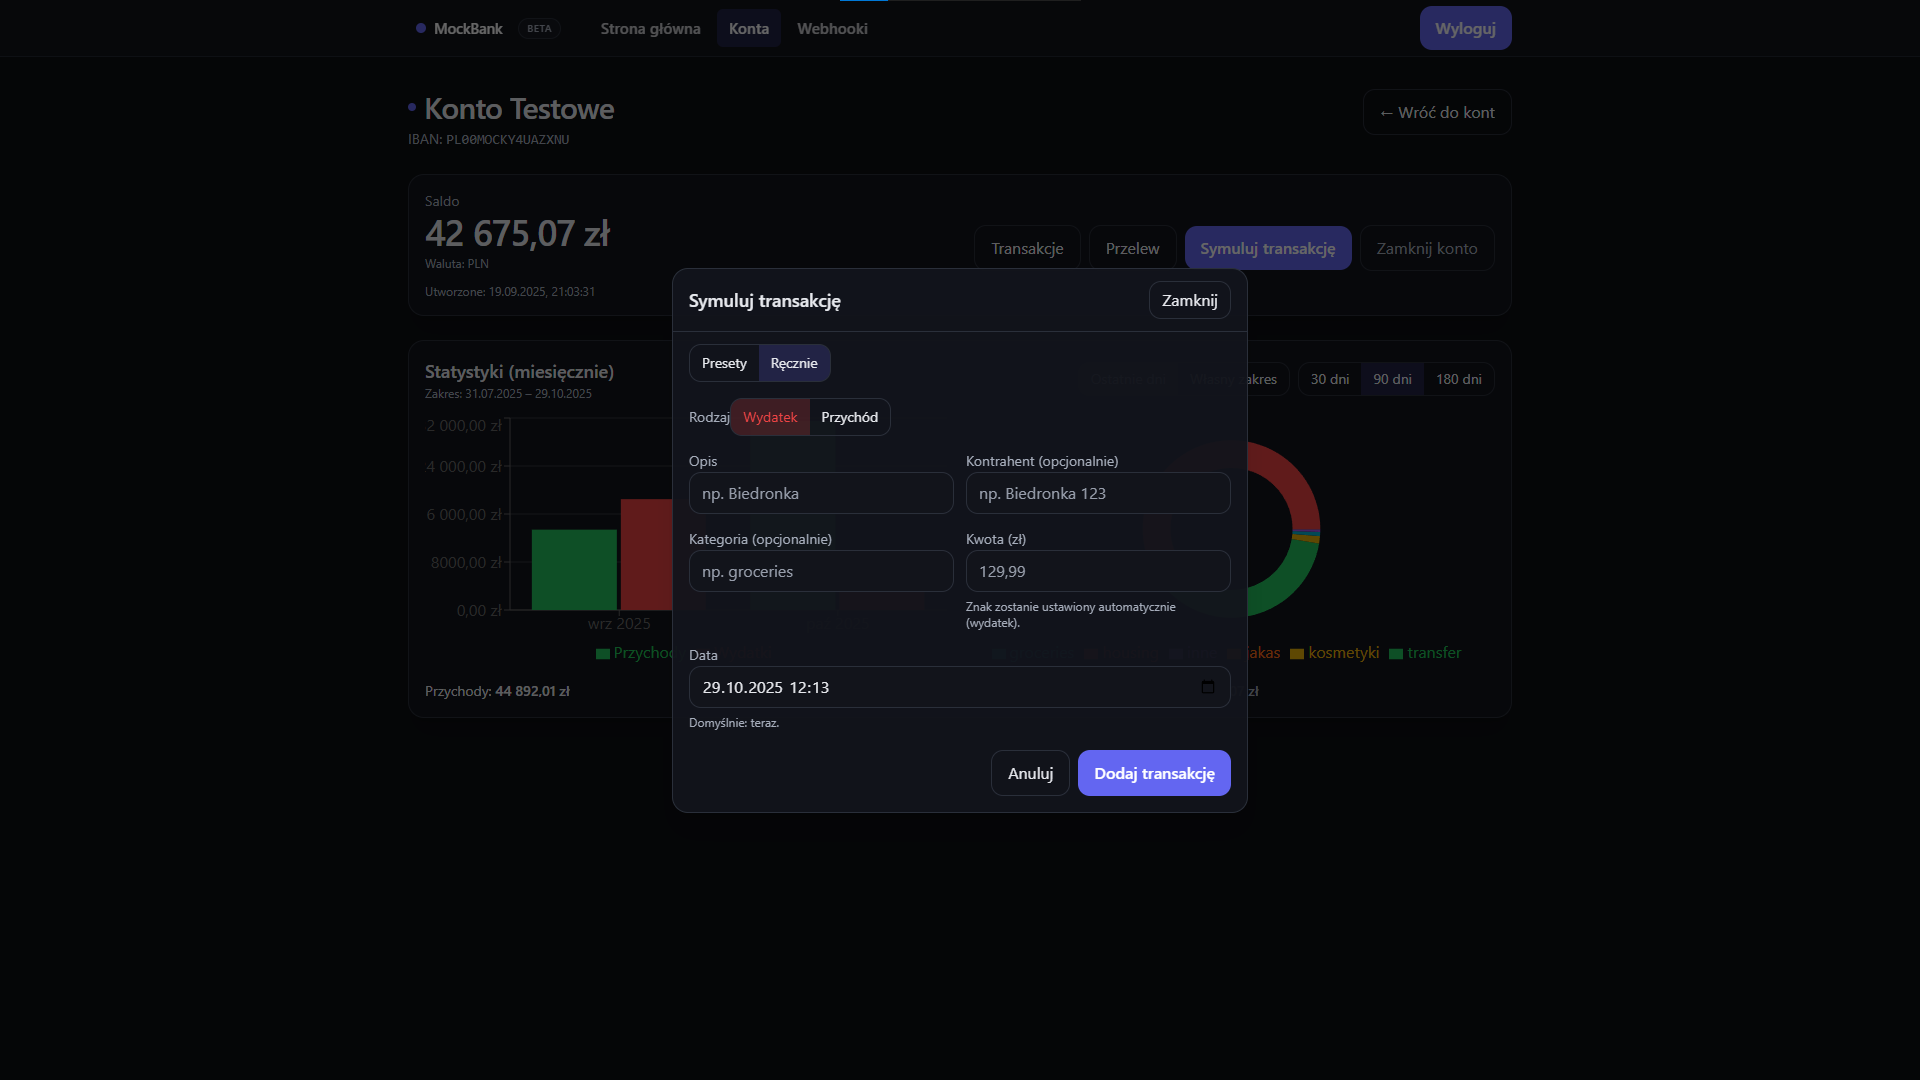Focus the Kategoria input field
The width and height of the screenshot is (1920, 1080).
(x=821, y=571)
